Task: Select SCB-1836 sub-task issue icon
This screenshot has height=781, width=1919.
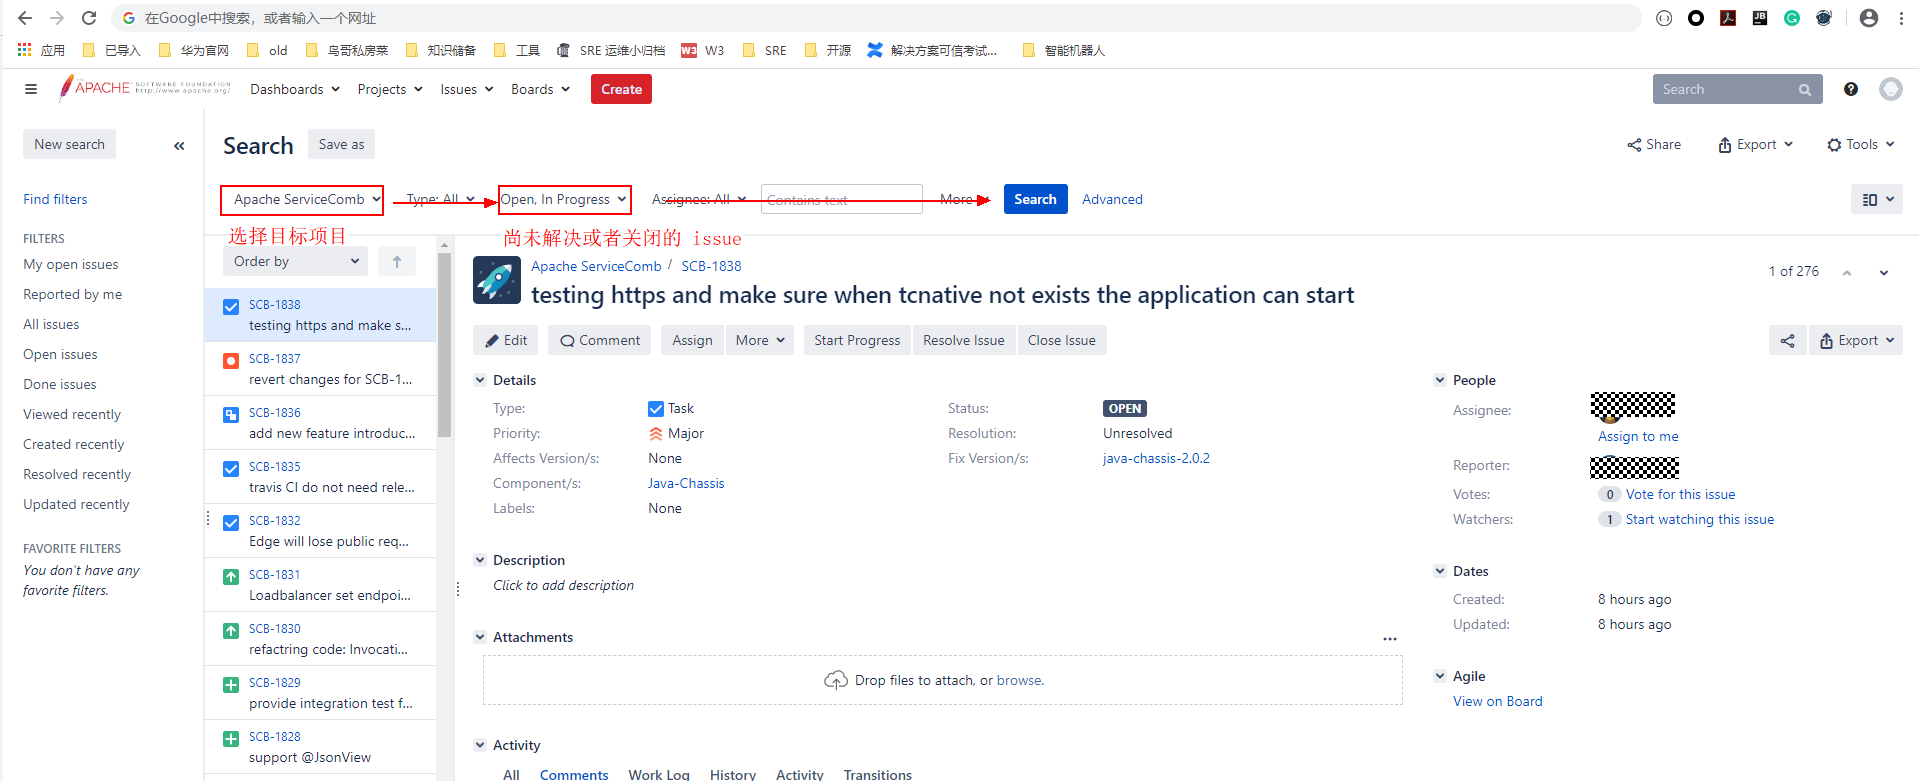Action: click(231, 415)
